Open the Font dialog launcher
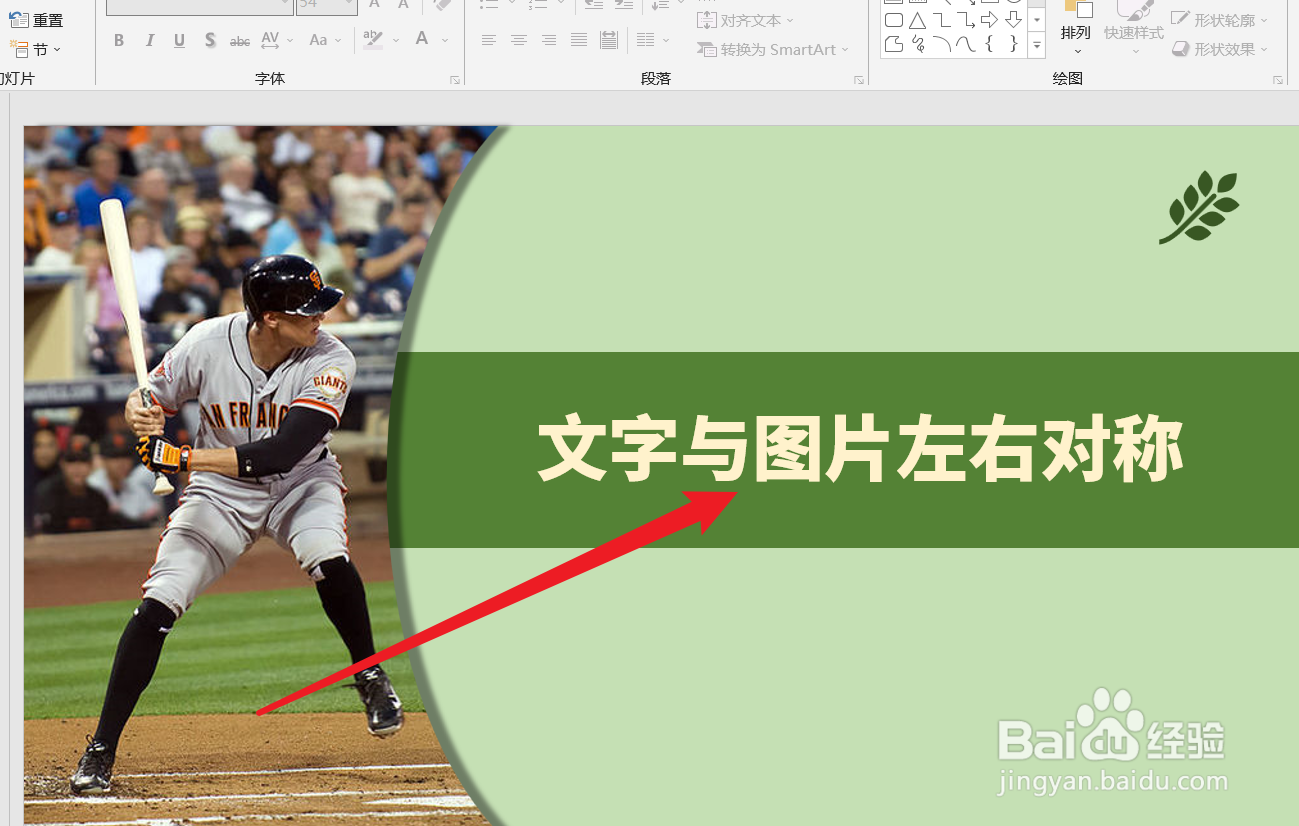 coord(455,79)
